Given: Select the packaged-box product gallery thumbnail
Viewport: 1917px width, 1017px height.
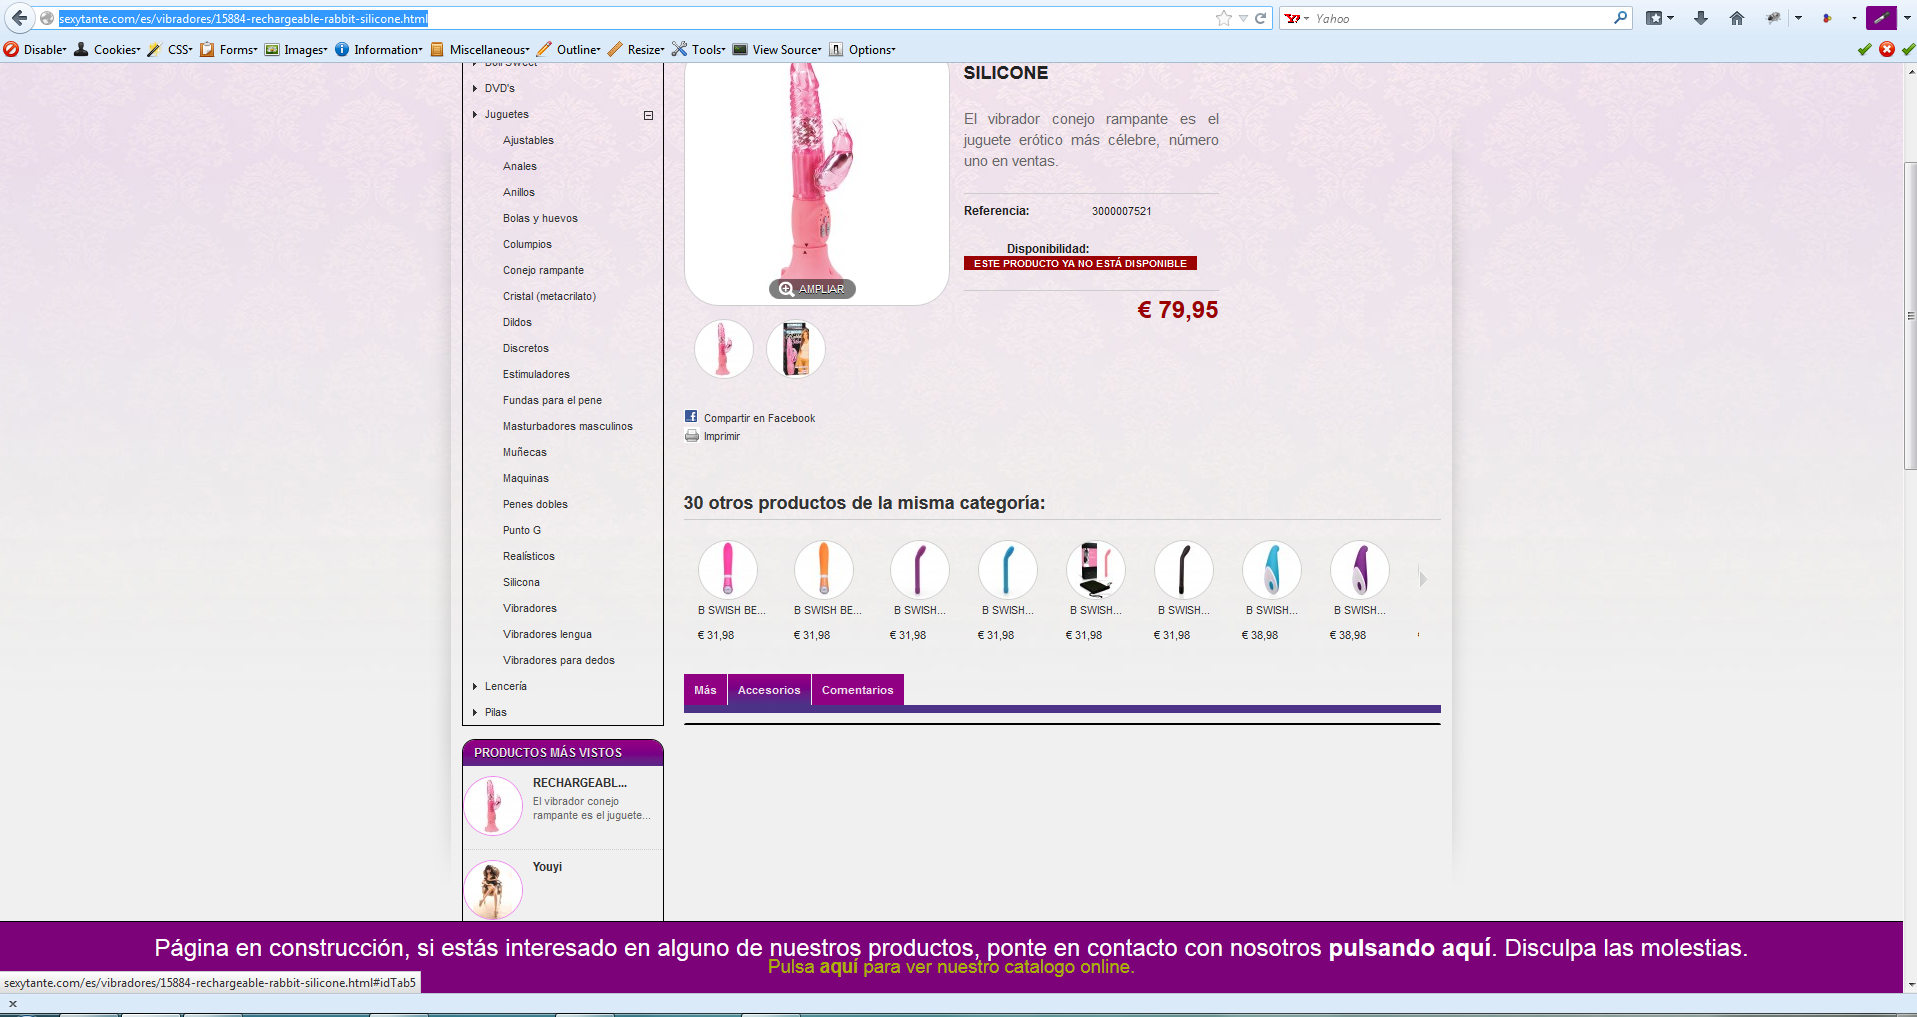Looking at the screenshot, I should click(x=796, y=349).
